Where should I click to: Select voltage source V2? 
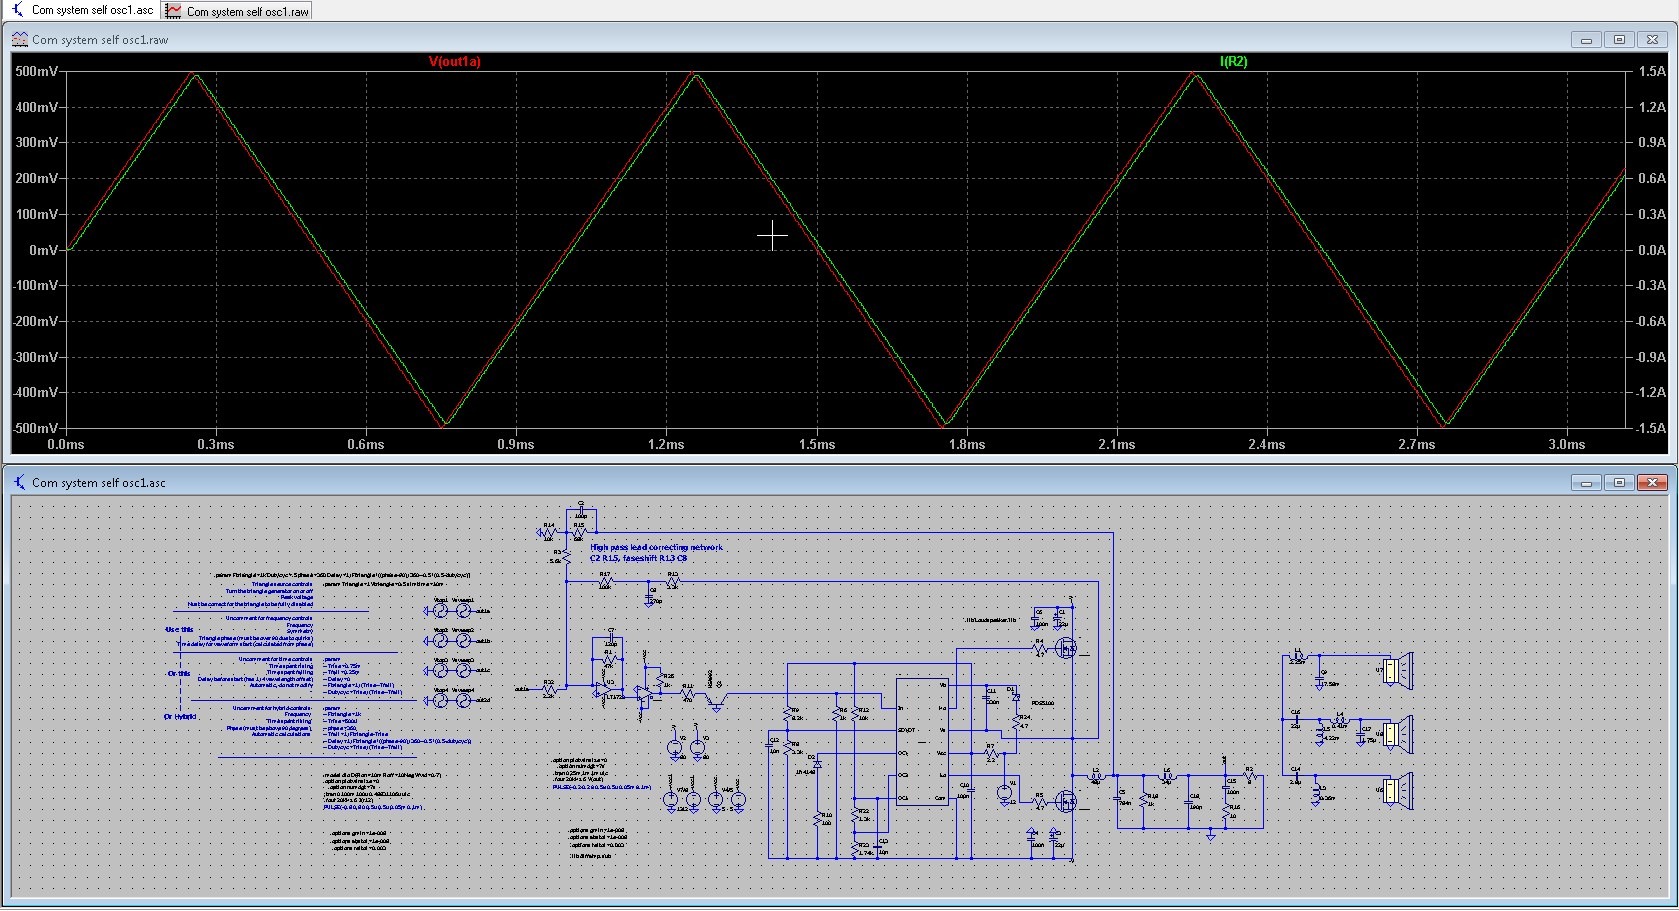click(x=675, y=747)
